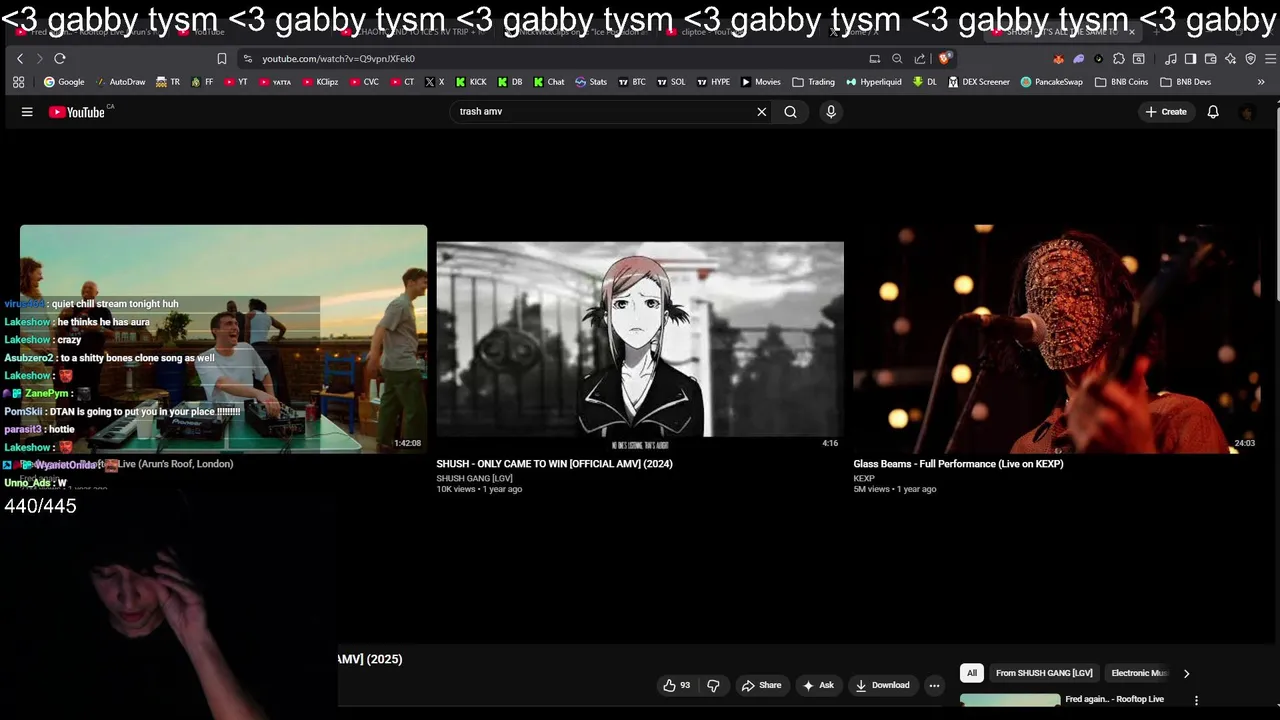Open site settings icon left of URL
The height and width of the screenshot is (720, 1280).
click(x=248, y=59)
